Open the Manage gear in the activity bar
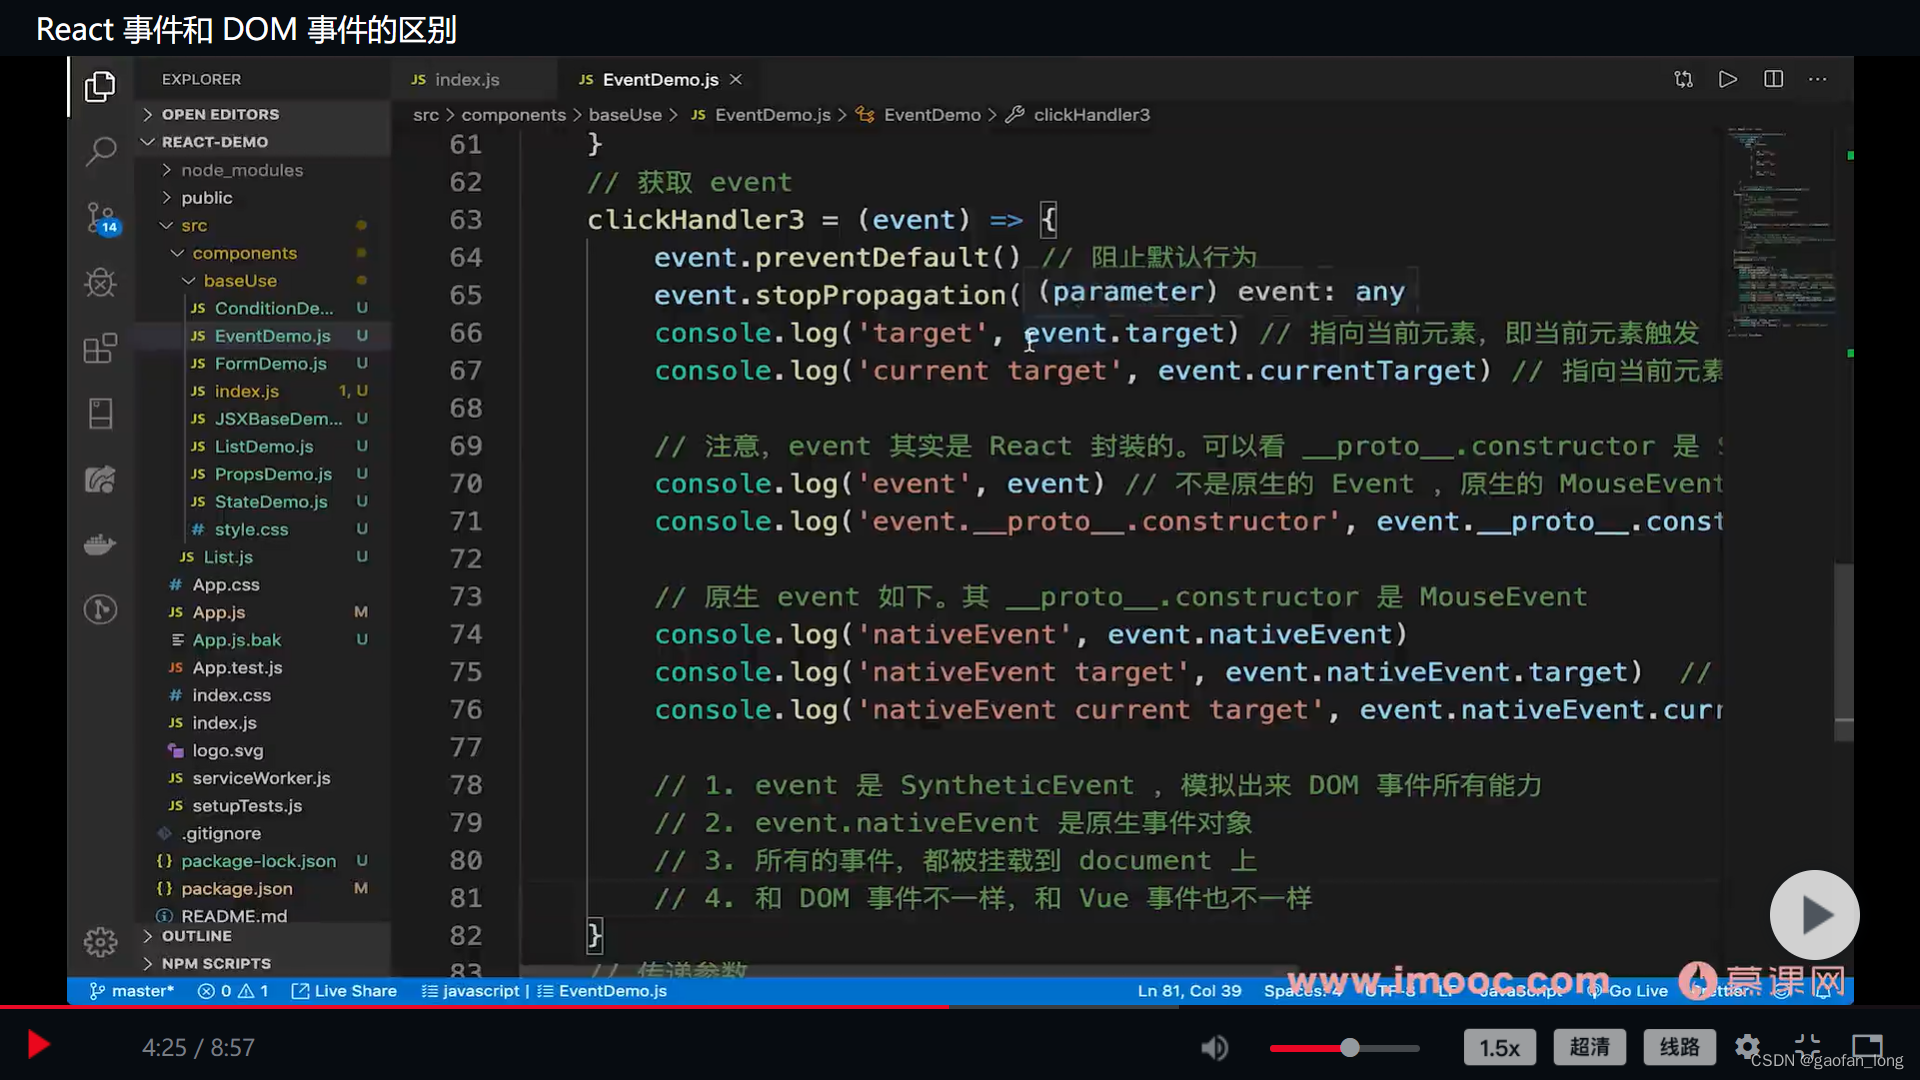Viewport: 1920px width, 1080px height. pyautogui.click(x=100, y=941)
